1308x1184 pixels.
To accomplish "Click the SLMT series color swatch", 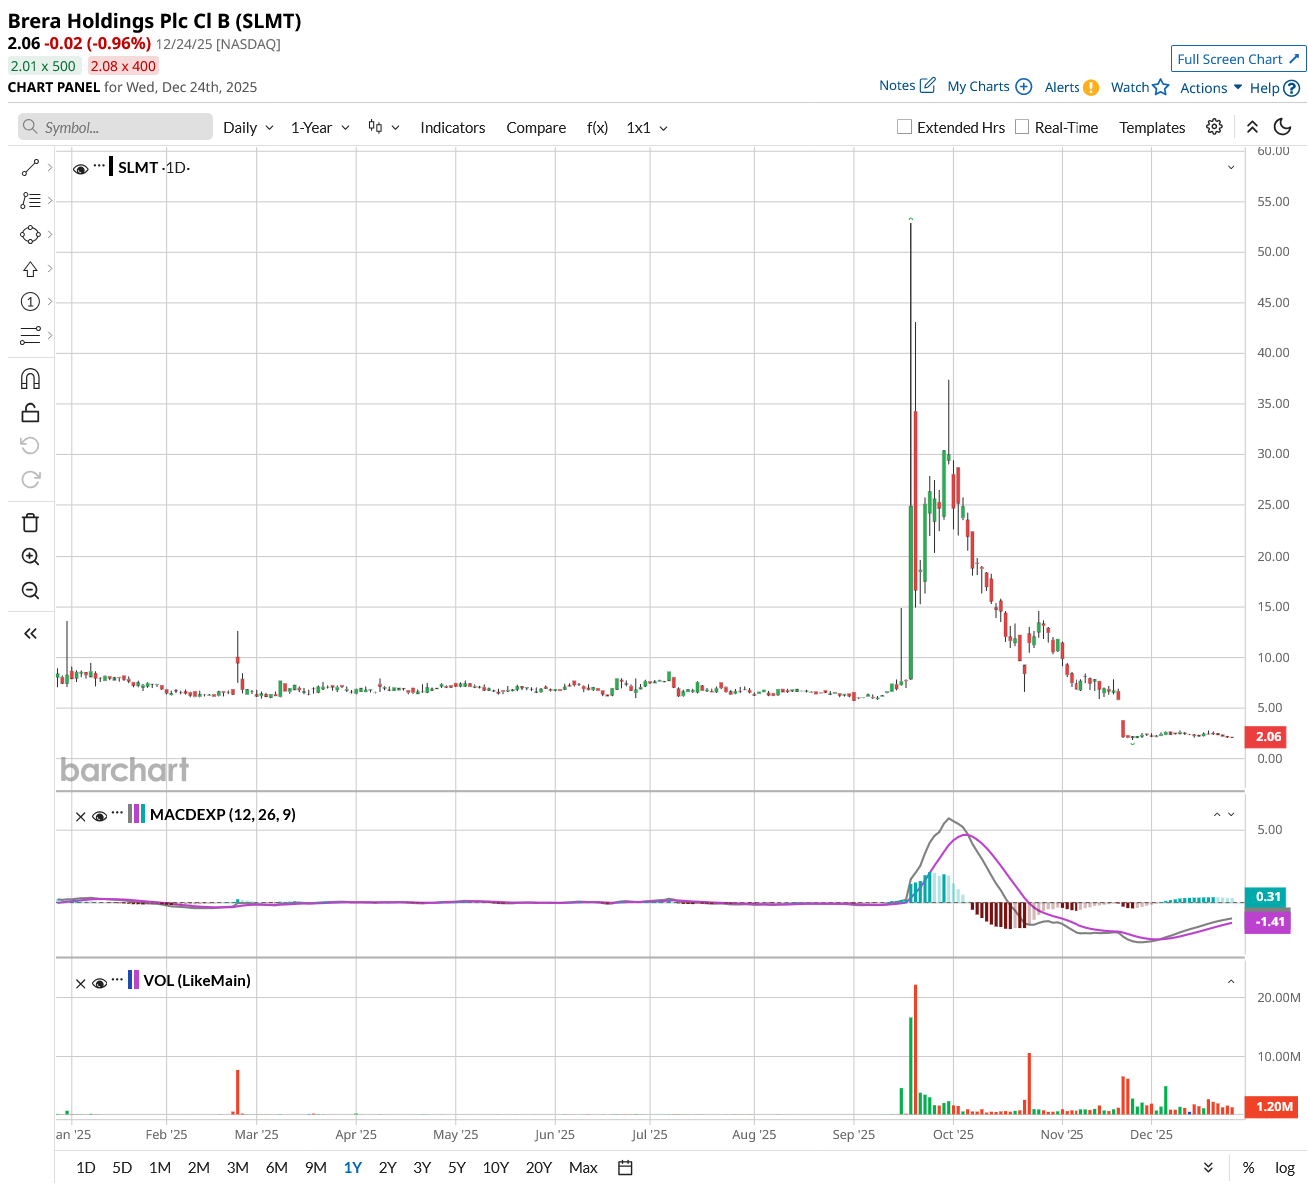I will (111, 167).
